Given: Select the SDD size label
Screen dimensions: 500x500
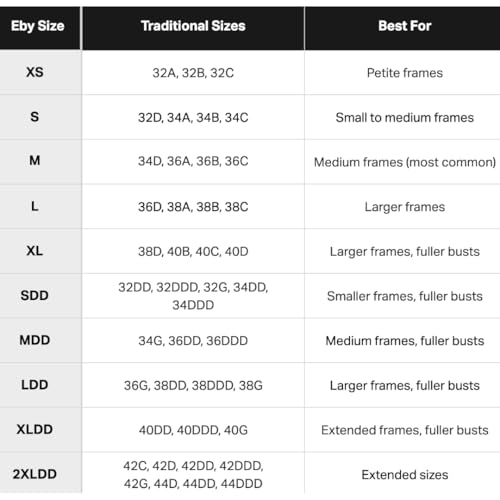Looking at the screenshot, I should (x=35, y=295).
